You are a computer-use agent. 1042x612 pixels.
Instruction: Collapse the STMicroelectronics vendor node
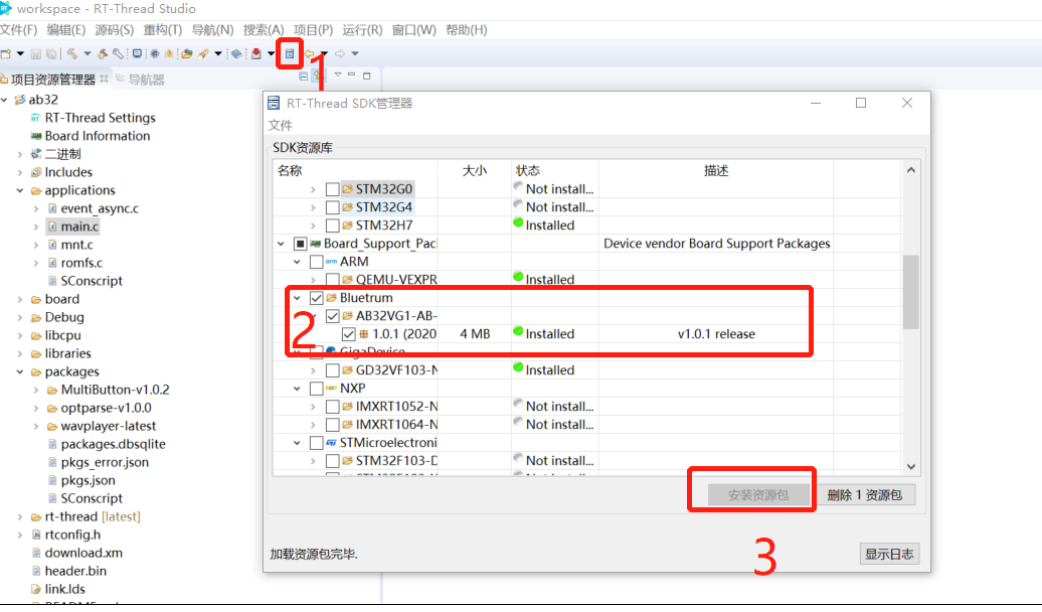click(297, 443)
